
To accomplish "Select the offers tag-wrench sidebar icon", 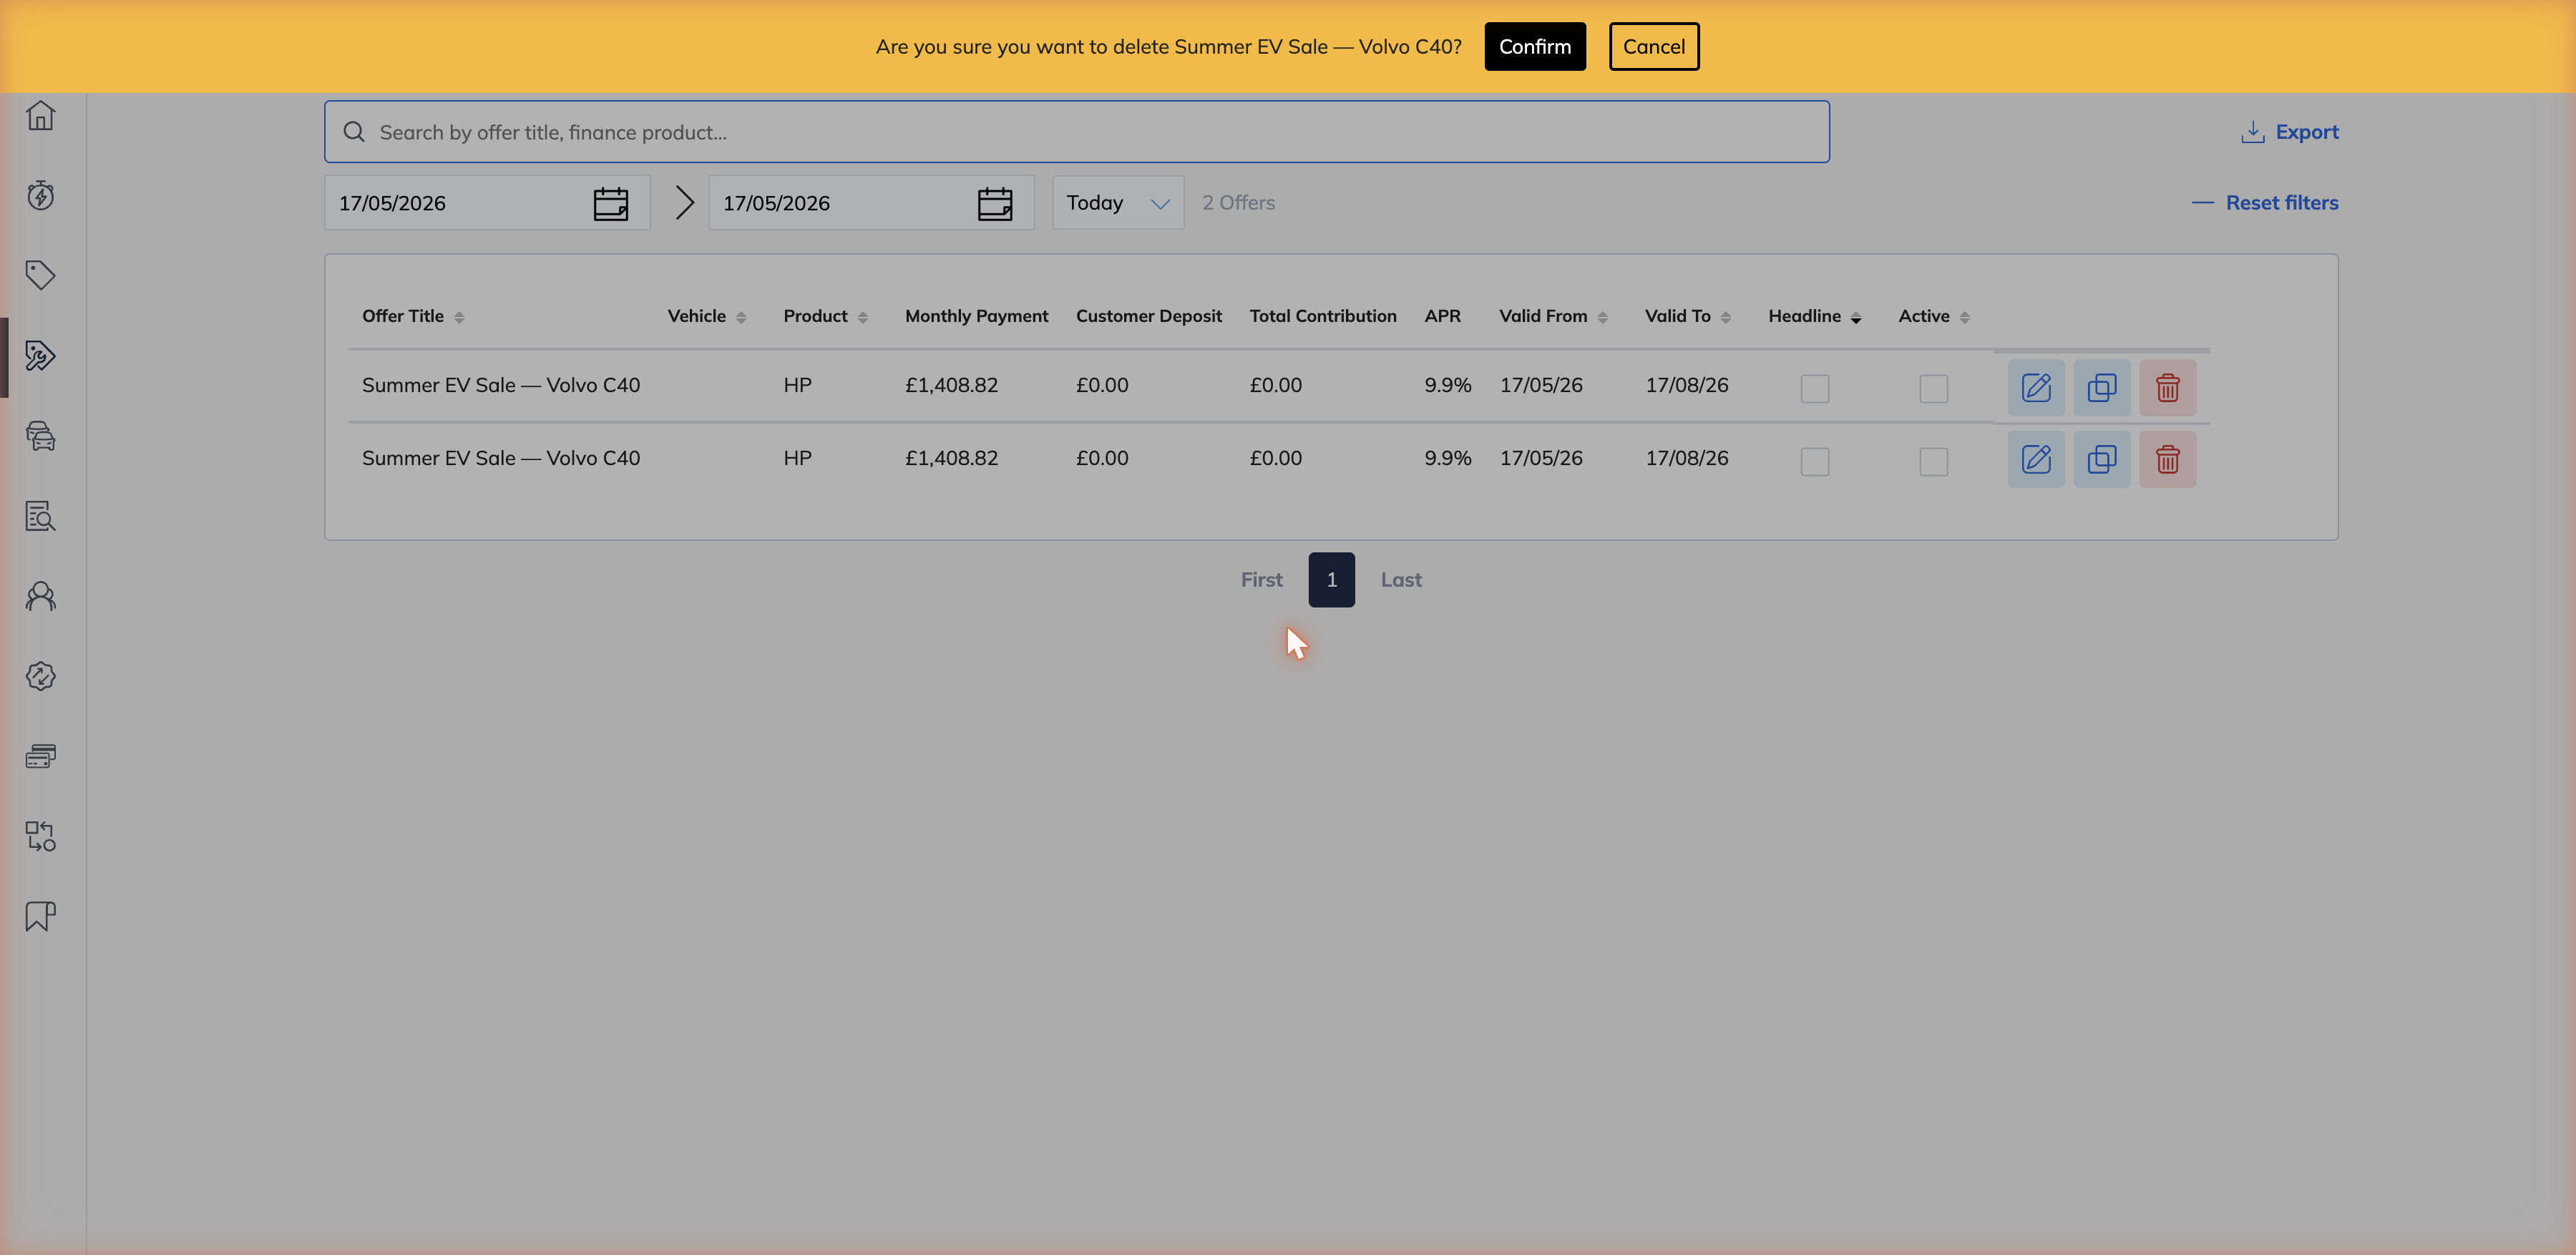I will point(40,356).
